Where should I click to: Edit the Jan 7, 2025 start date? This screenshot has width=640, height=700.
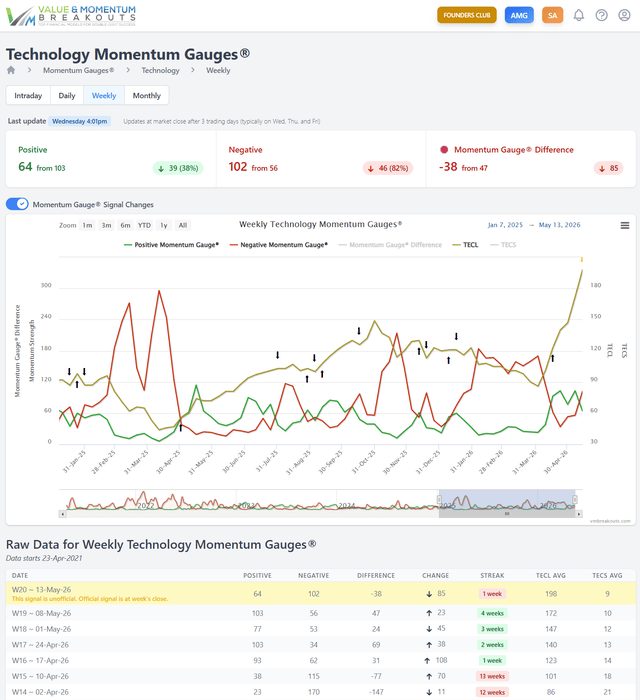(505, 225)
